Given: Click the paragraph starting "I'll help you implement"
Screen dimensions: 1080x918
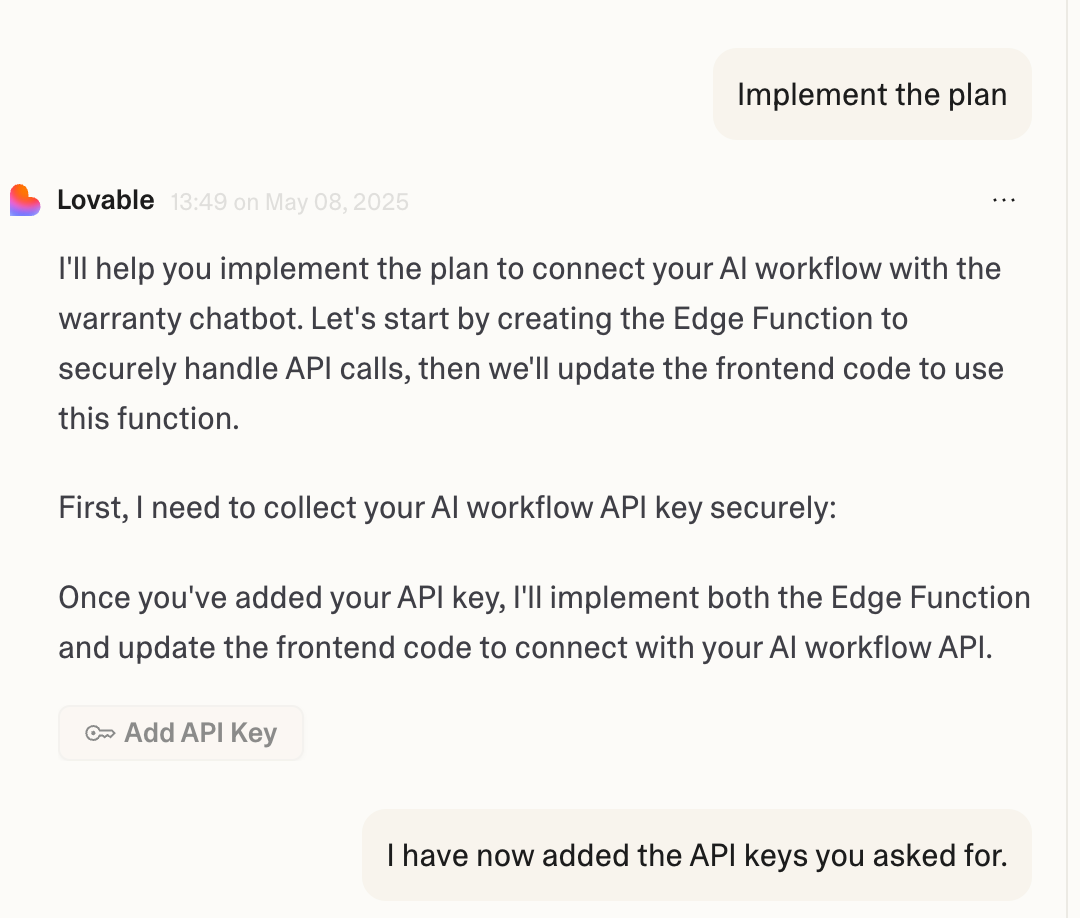Looking at the screenshot, I should (x=530, y=343).
